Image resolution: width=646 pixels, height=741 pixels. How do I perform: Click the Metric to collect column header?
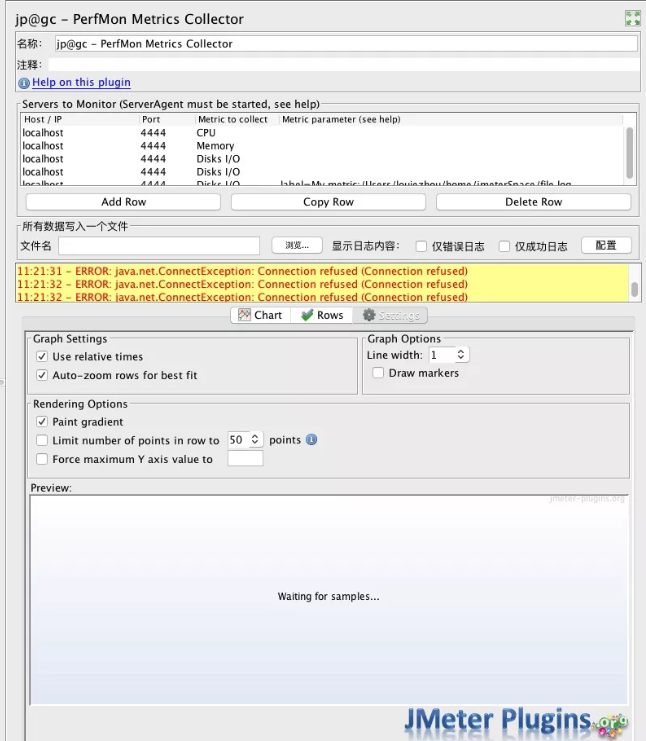[x=237, y=120]
